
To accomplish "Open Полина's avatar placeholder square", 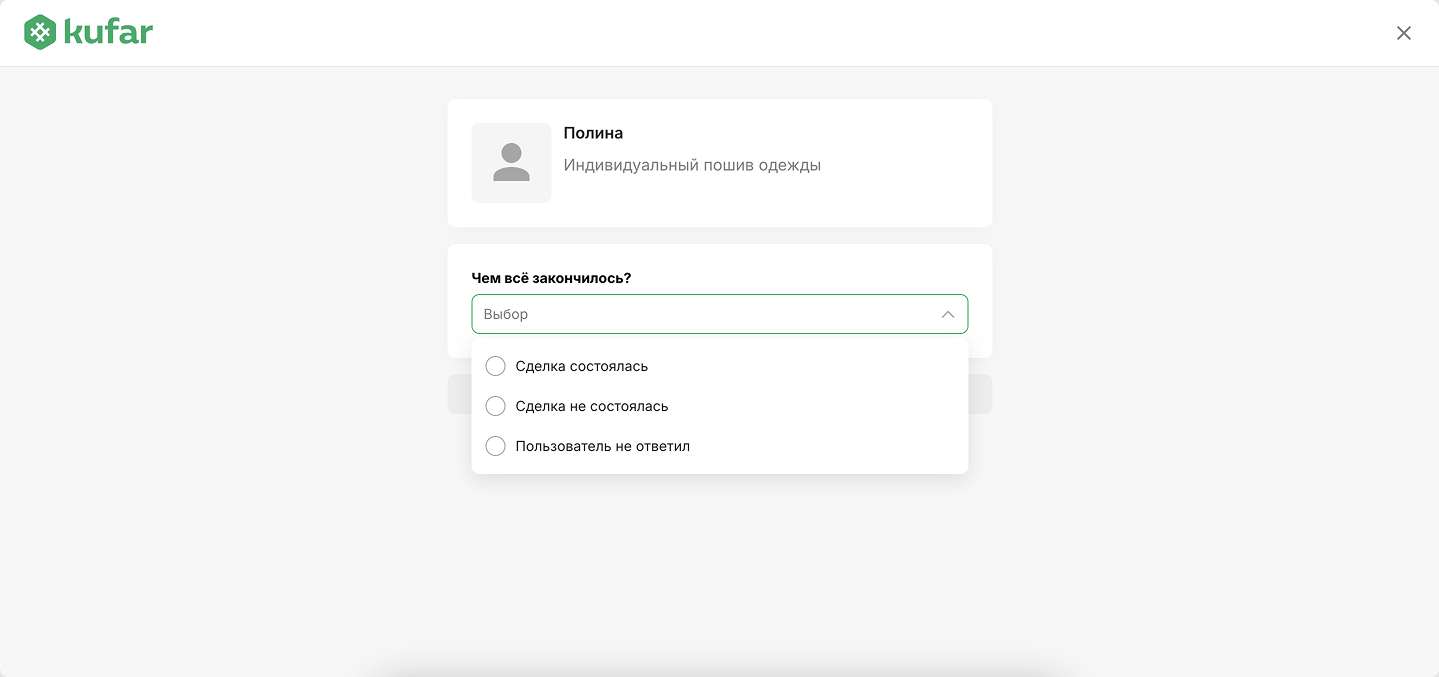I will click(x=511, y=163).
